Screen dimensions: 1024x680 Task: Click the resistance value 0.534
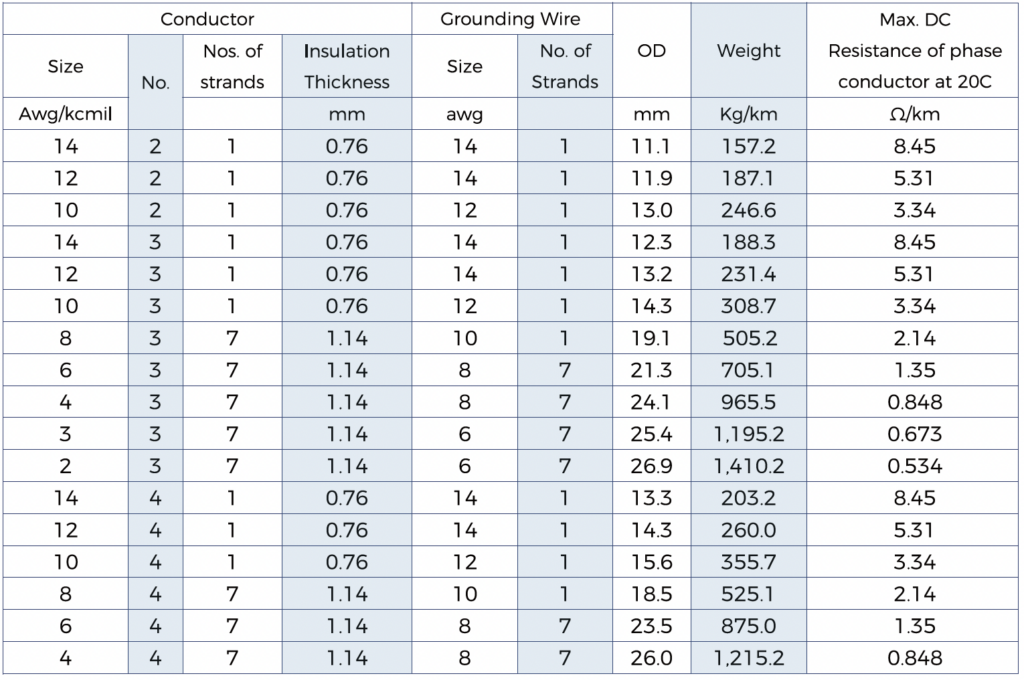914,466
